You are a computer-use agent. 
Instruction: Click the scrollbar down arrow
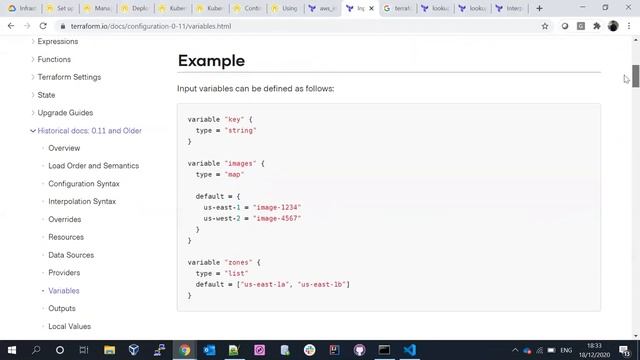pos(636,336)
